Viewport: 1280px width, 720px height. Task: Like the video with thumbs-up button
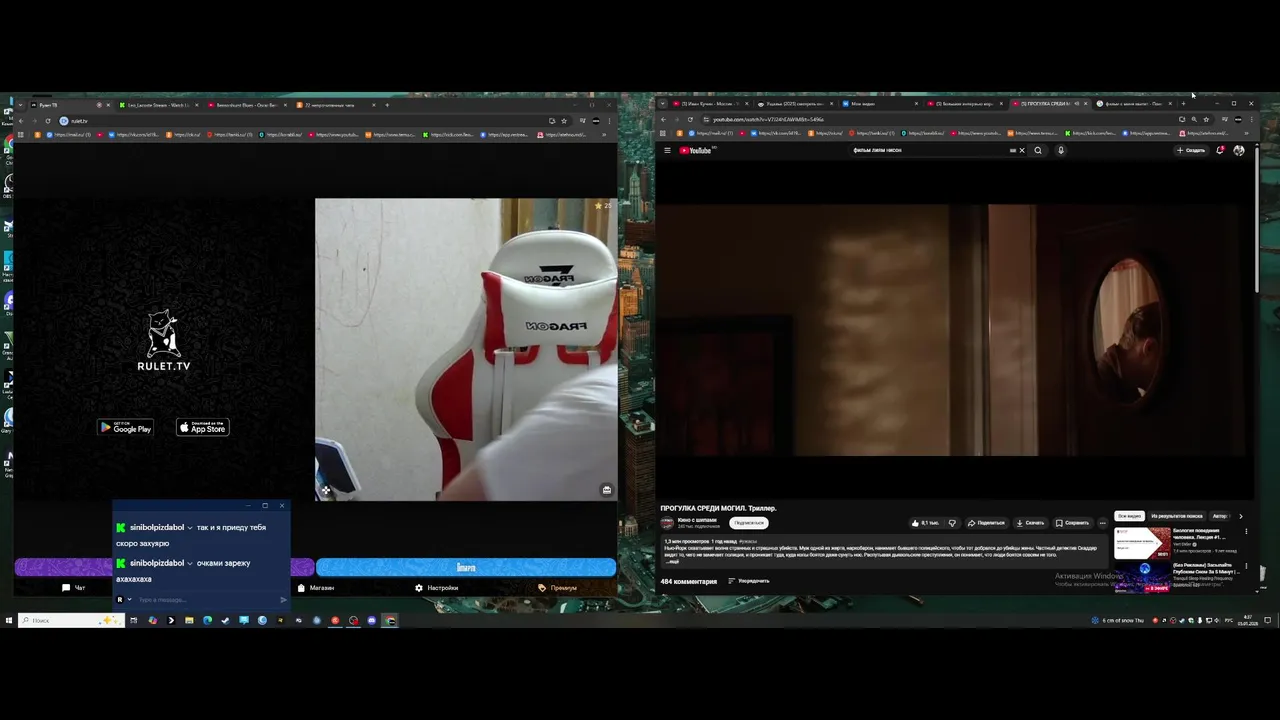point(925,522)
